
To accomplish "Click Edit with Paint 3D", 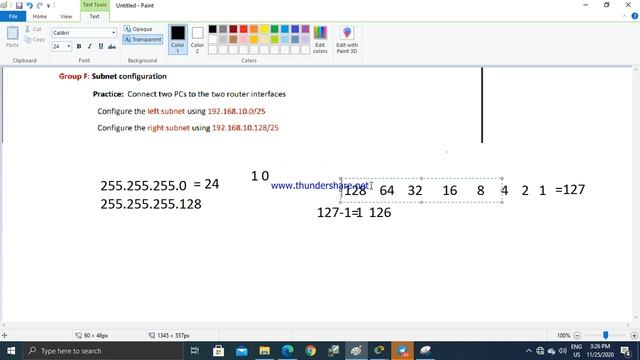I will click(347, 40).
